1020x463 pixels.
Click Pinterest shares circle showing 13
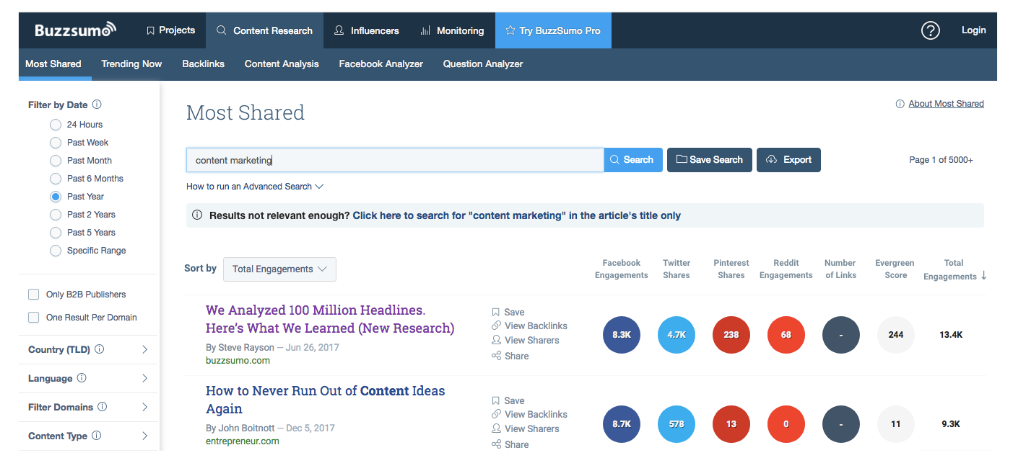click(731, 424)
